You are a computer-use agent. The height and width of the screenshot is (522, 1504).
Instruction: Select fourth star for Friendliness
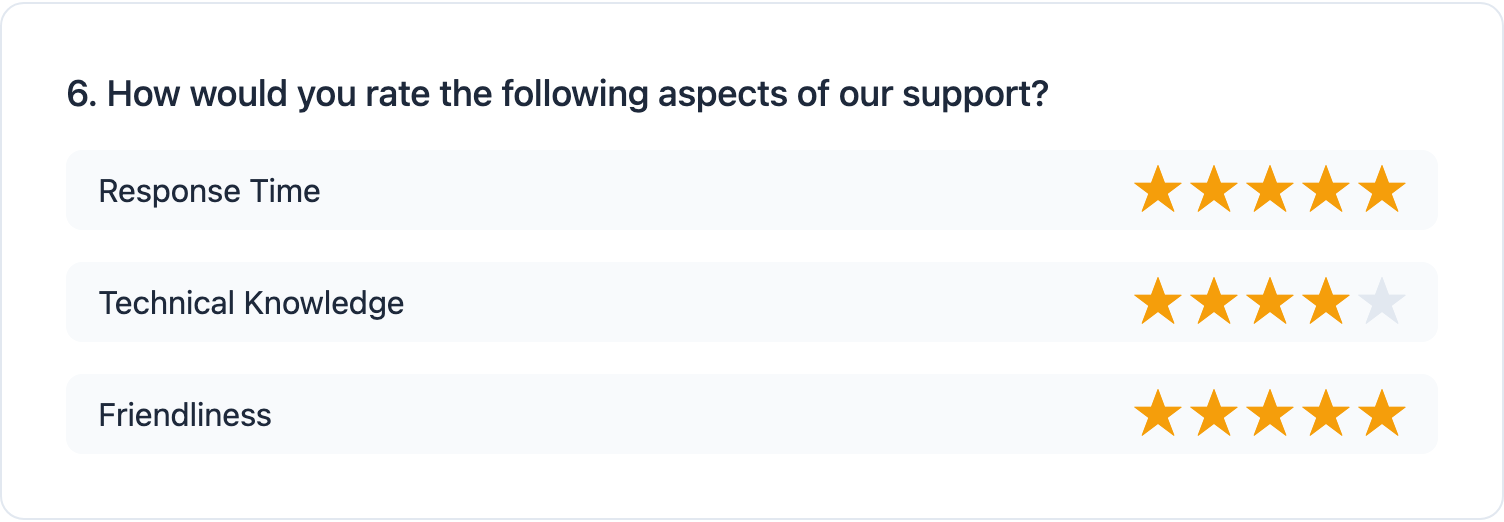point(1326,414)
